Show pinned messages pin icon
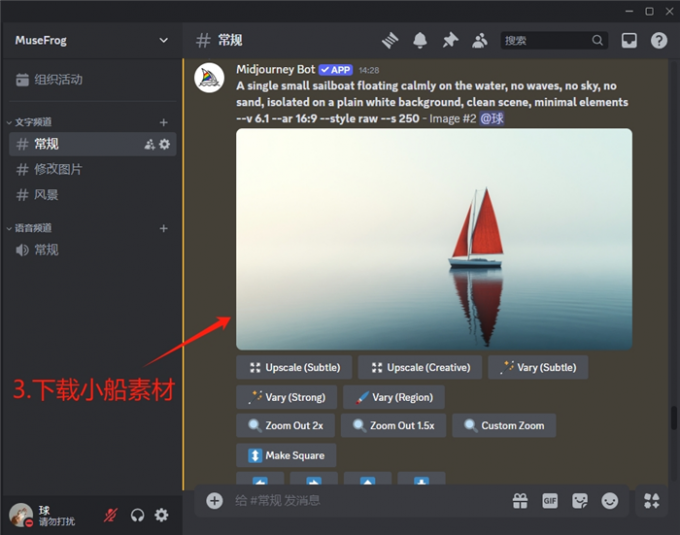680x535 pixels. tap(450, 40)
